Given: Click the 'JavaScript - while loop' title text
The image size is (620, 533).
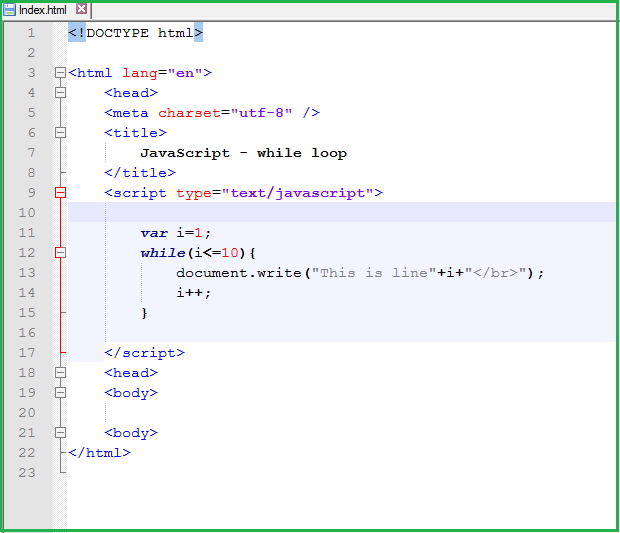Looking at the screenshot, I should click(244, 153).
